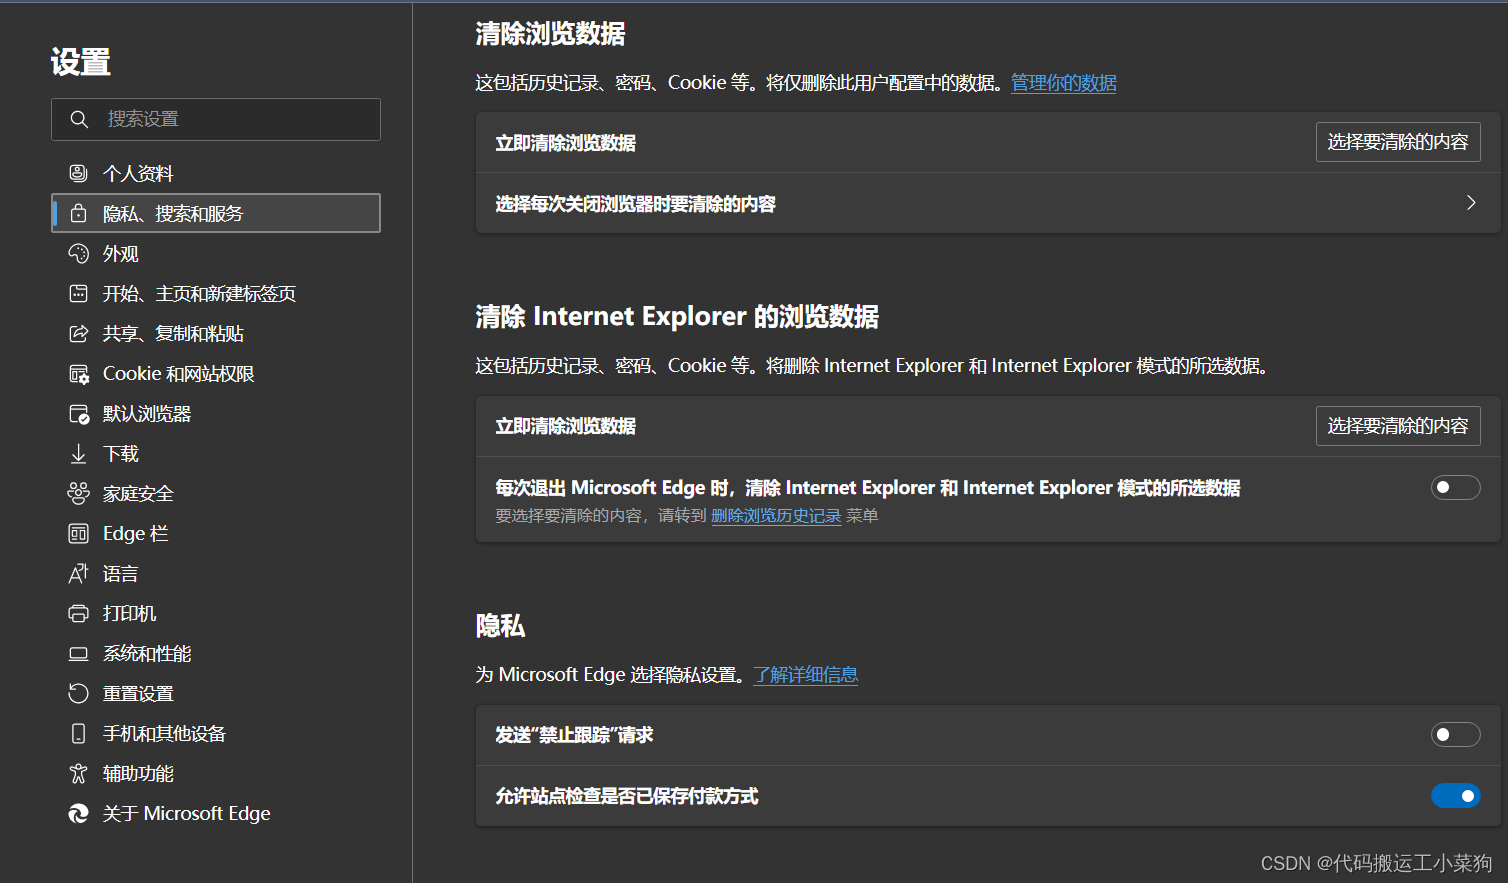Click the 选择每次关闭浏览器时要清除的内容 row text

[636, 204]
